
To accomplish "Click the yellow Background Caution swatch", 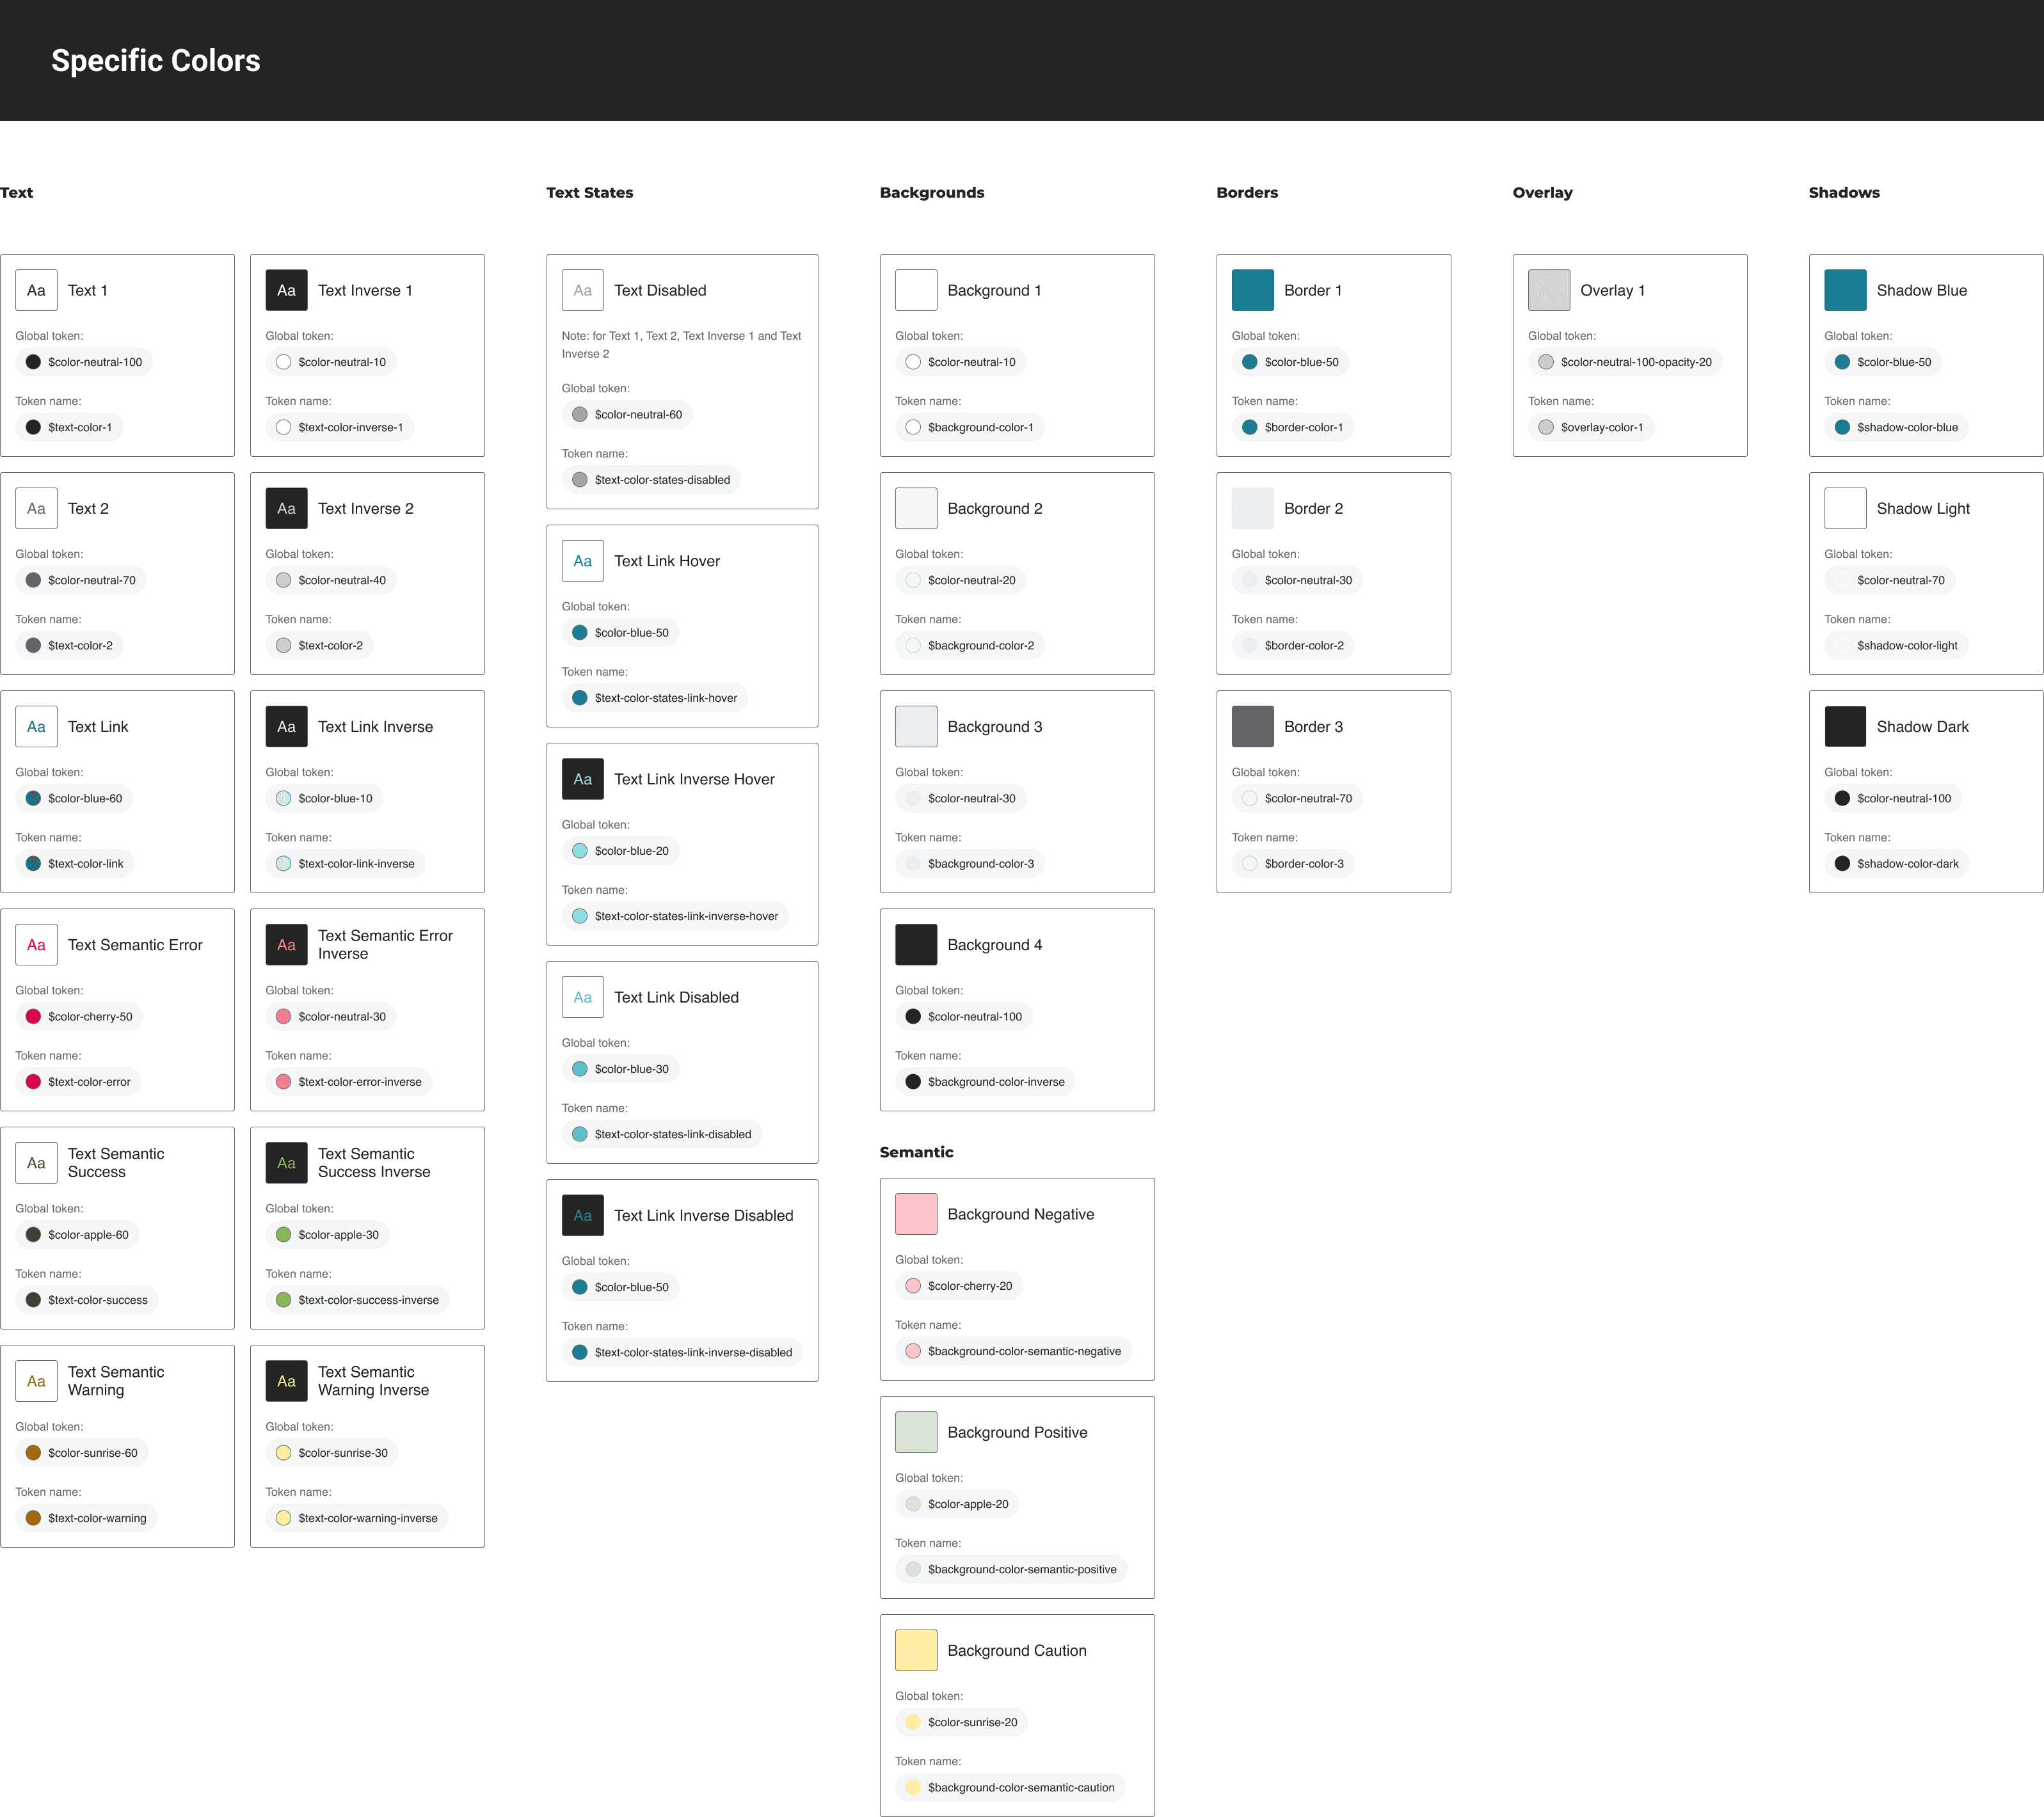I will (x=916, y=1650).
